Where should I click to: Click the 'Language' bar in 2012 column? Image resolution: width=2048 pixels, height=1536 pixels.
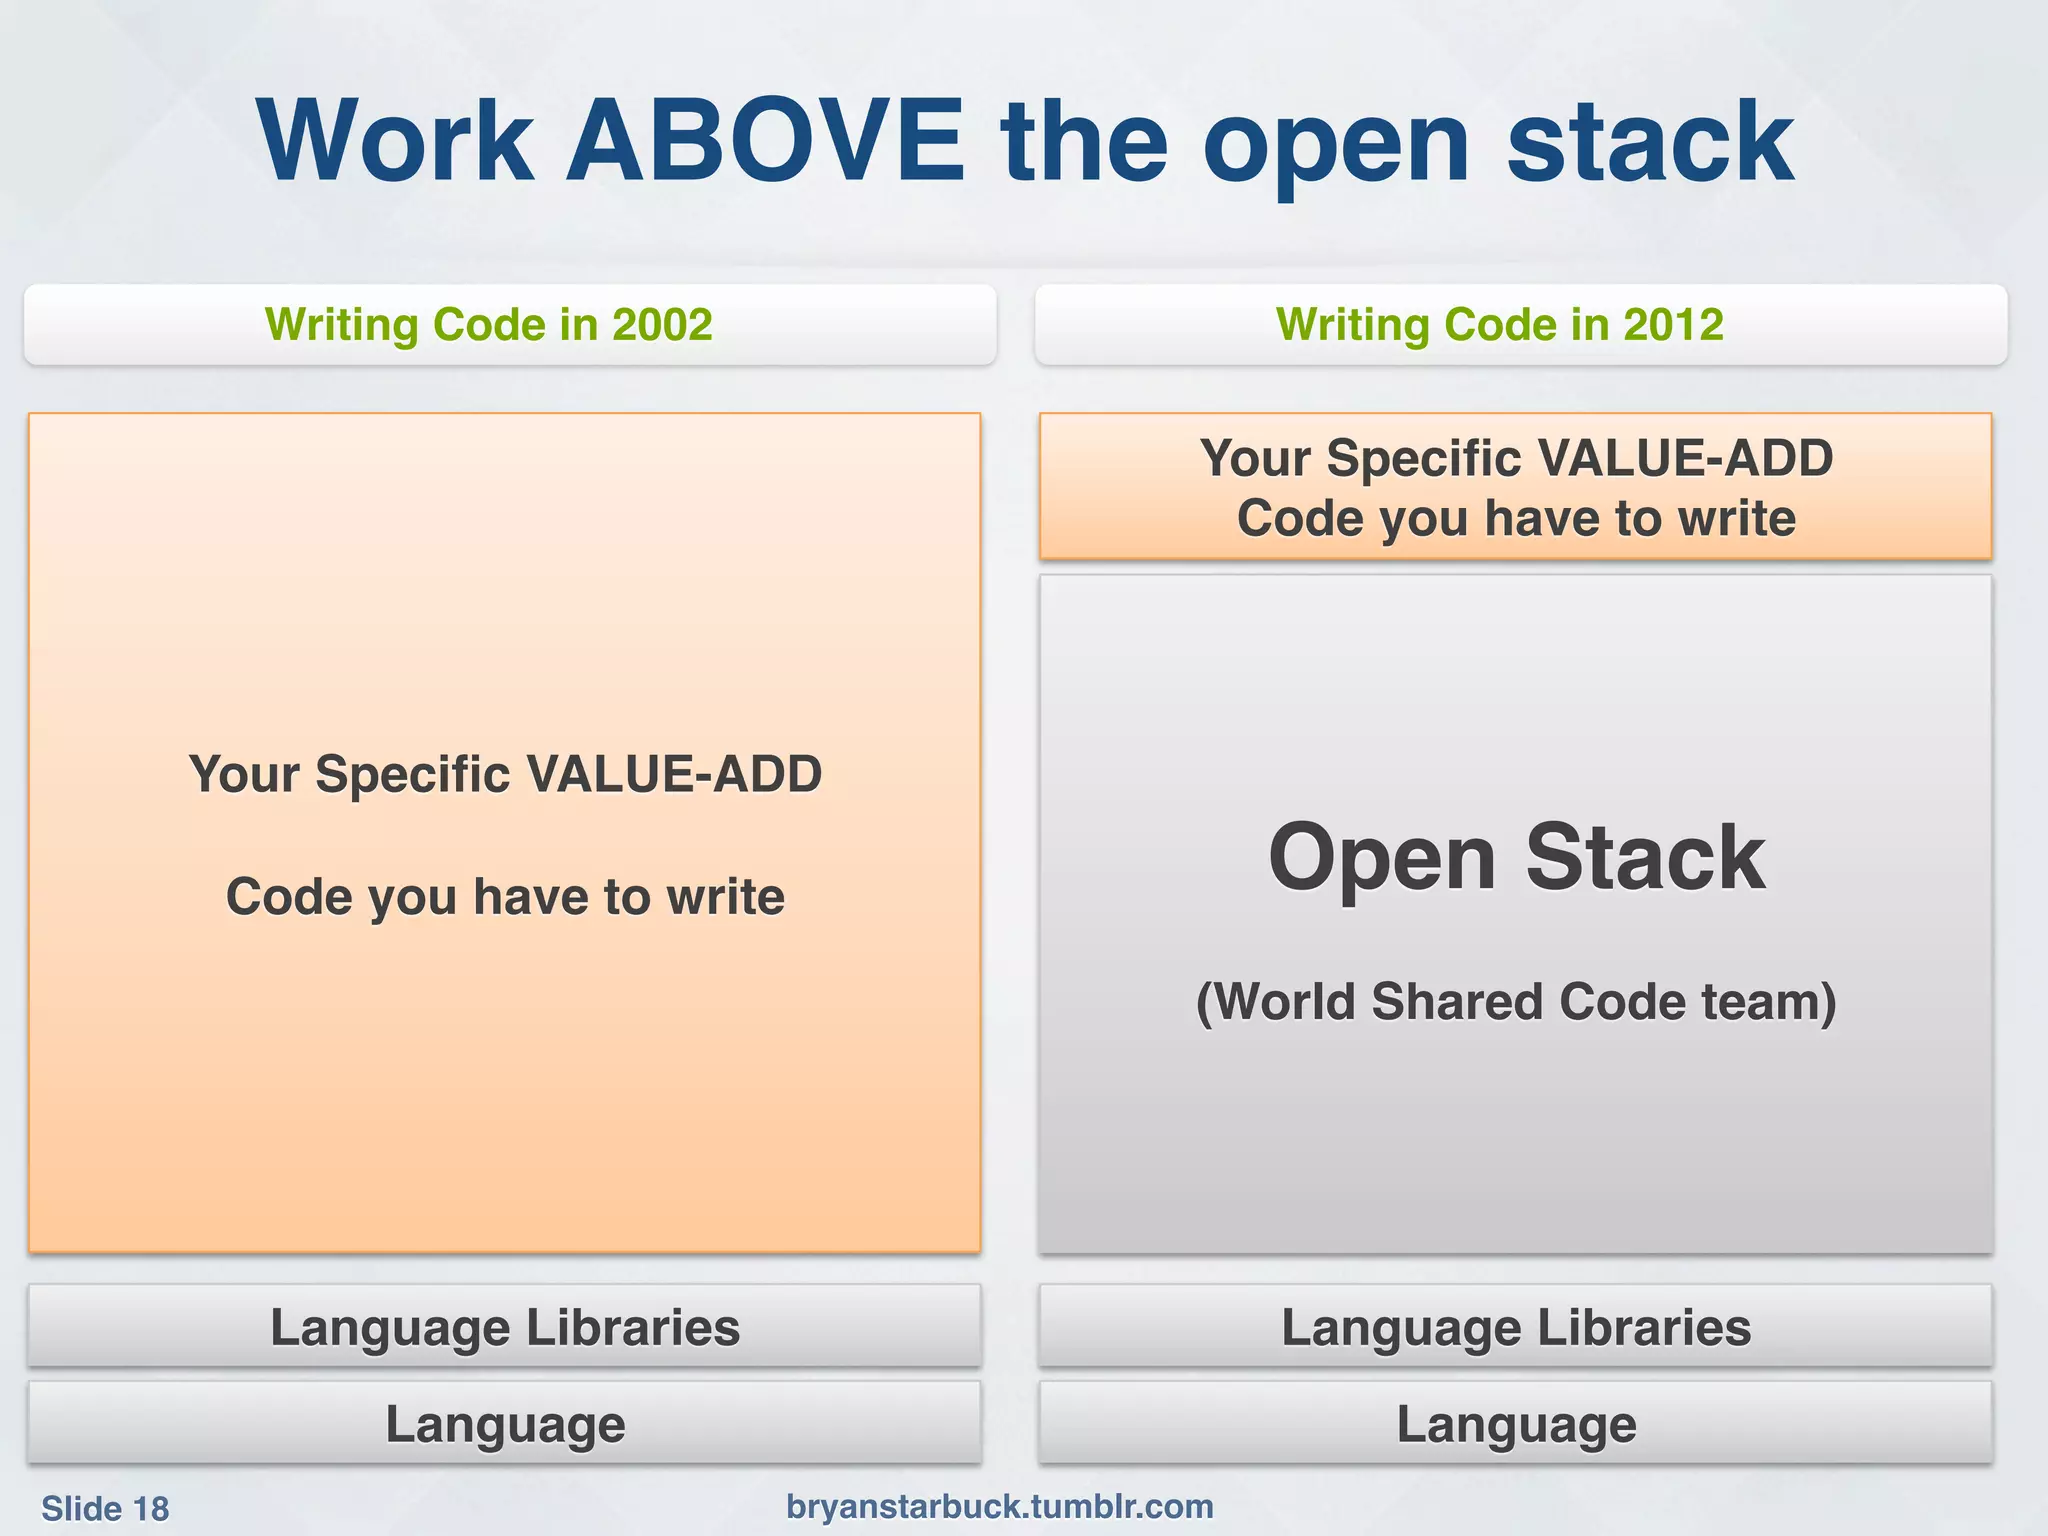1516,1423
